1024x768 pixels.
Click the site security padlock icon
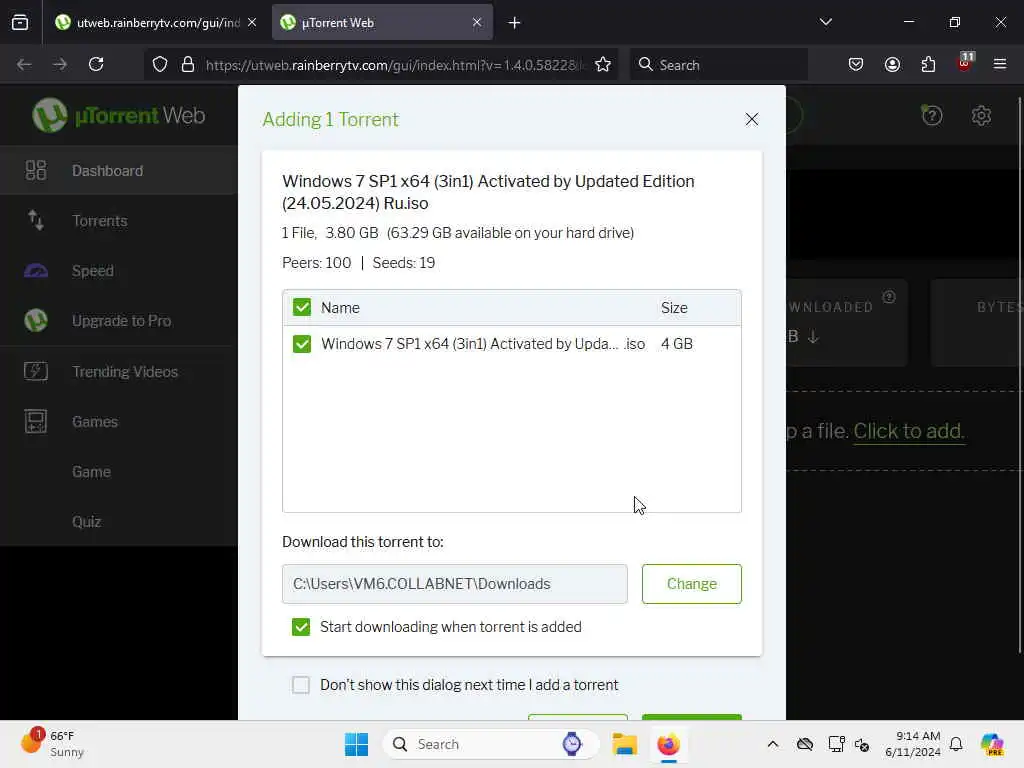click(x=188, y=64)
